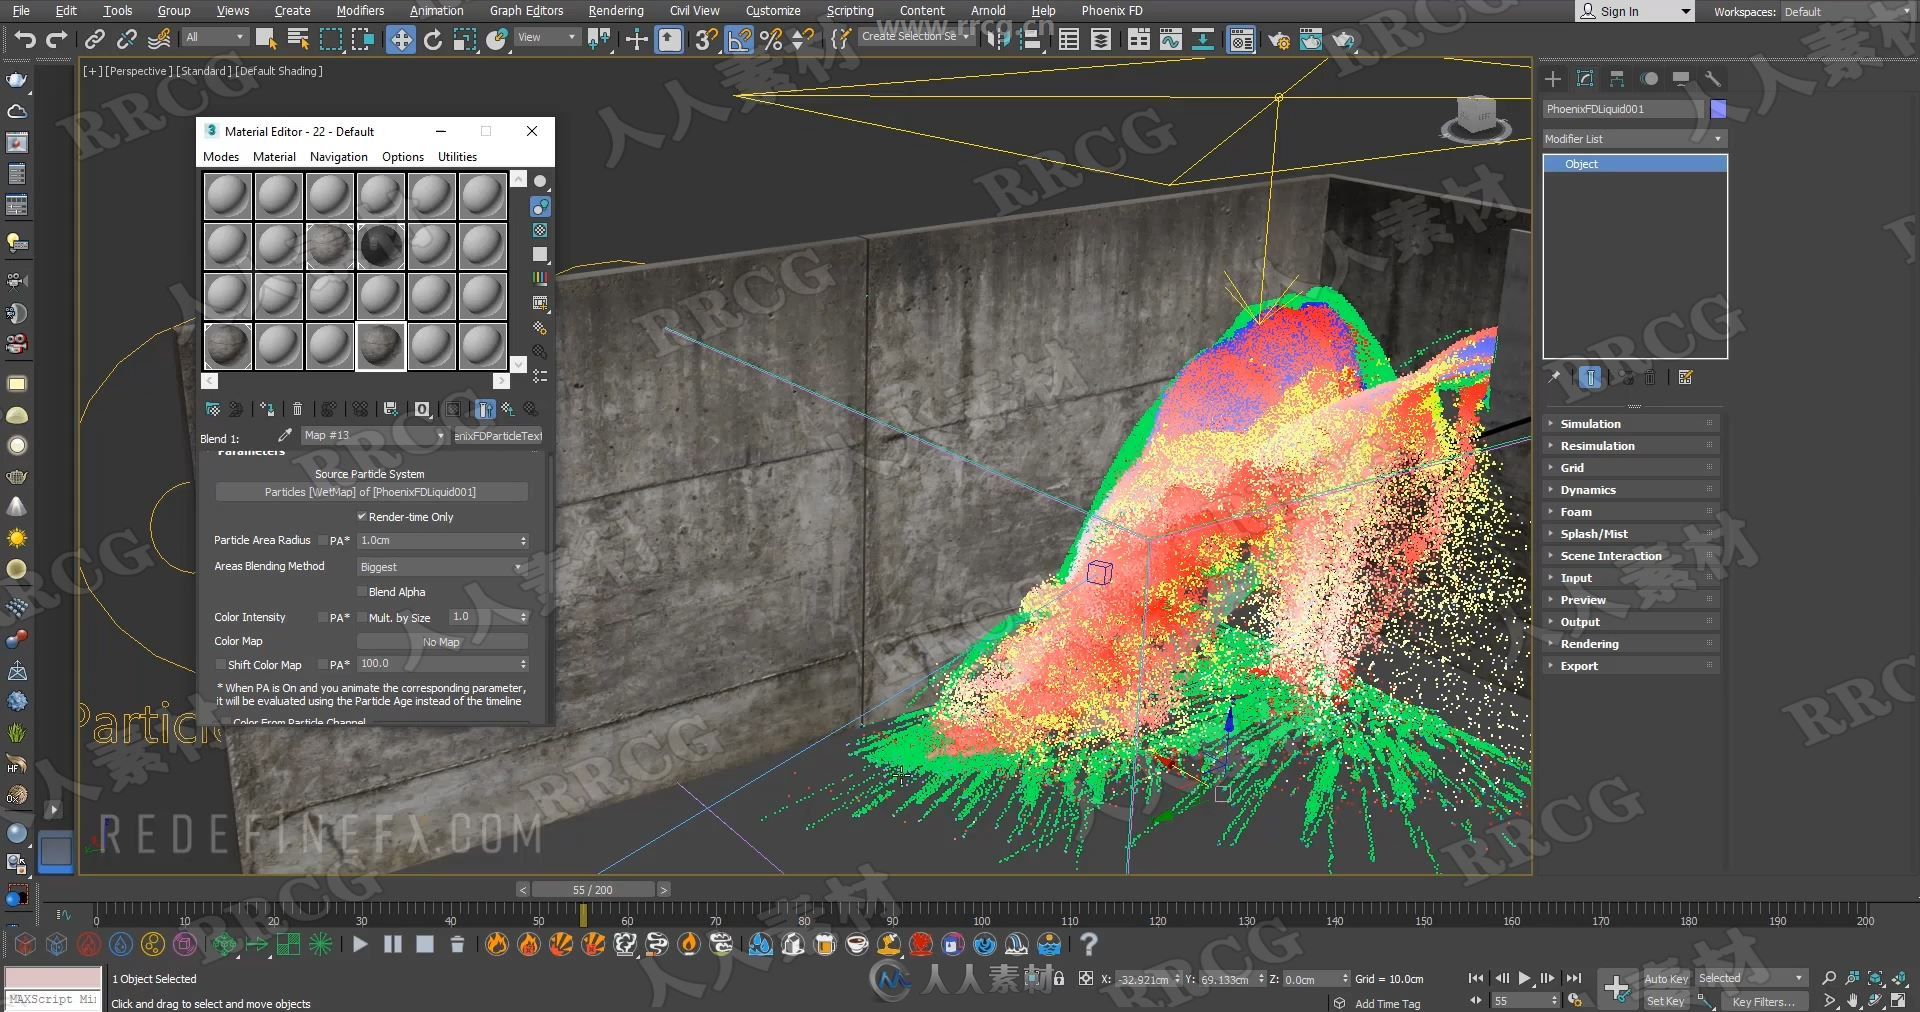This screenshot has width=1920, height=1012.
Task: Open the Create panel tab (plus icon)
Action: pos(1553,79)
